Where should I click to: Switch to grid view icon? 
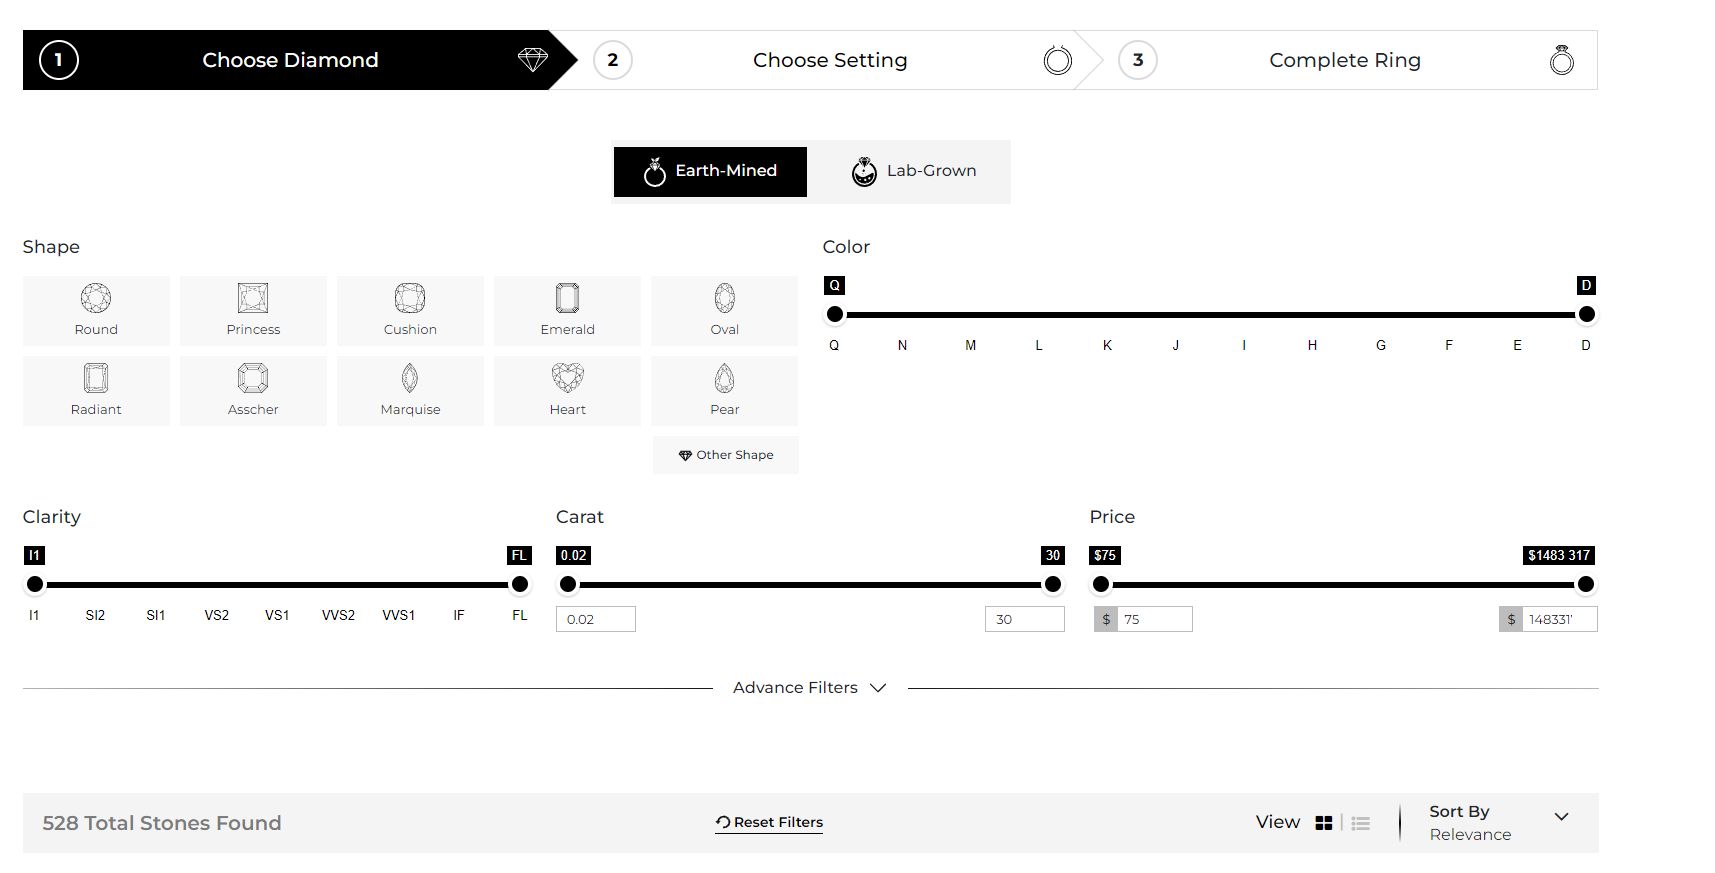click(x=1324, y=823)
